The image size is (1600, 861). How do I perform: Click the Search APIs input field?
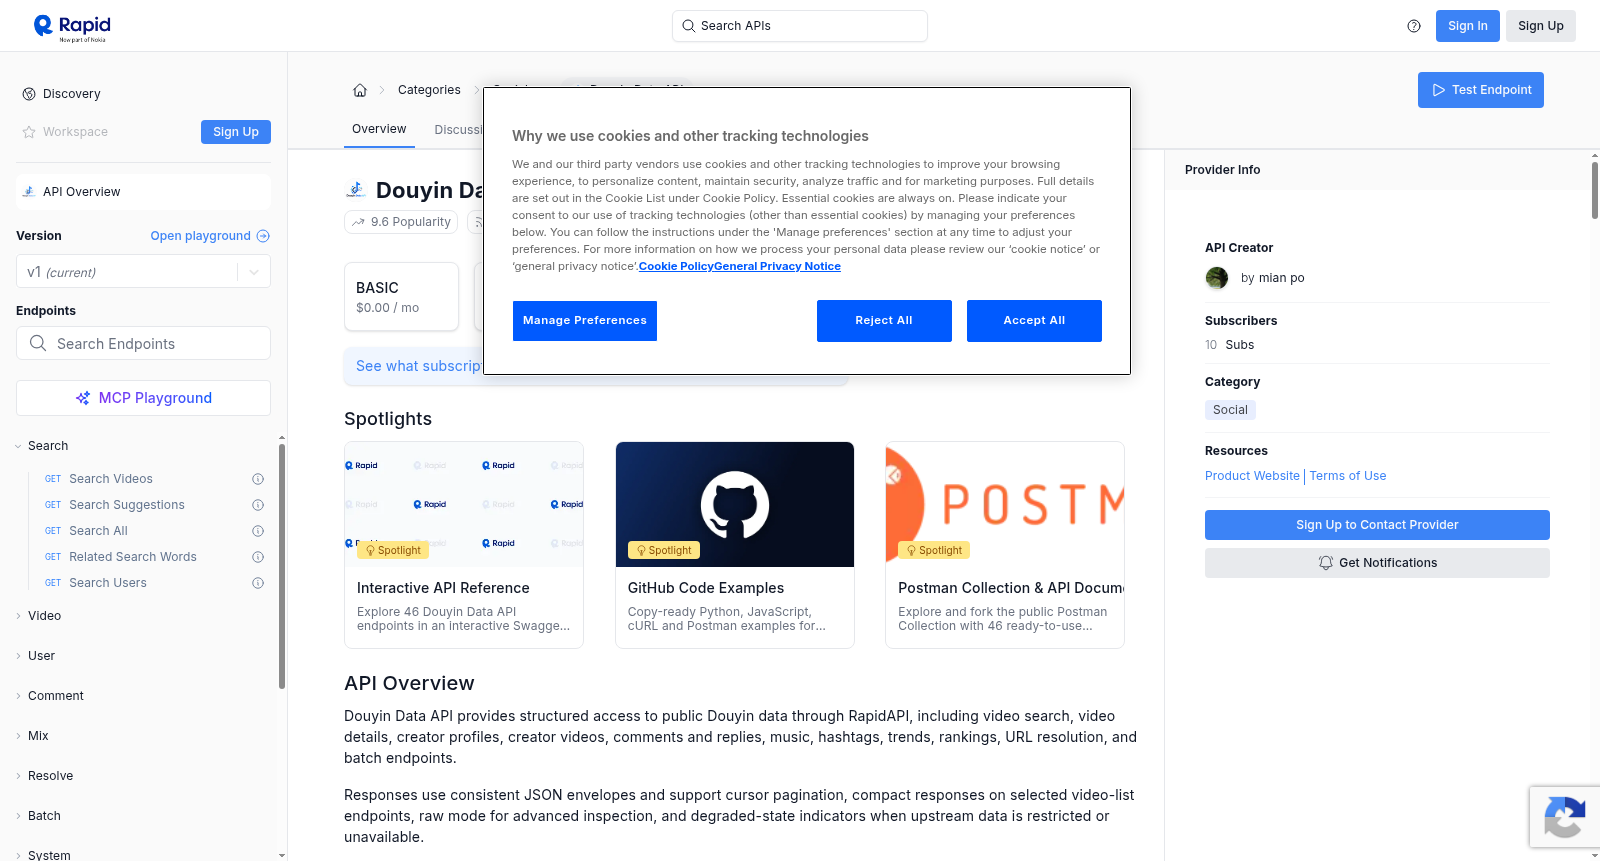coord(800,26)
